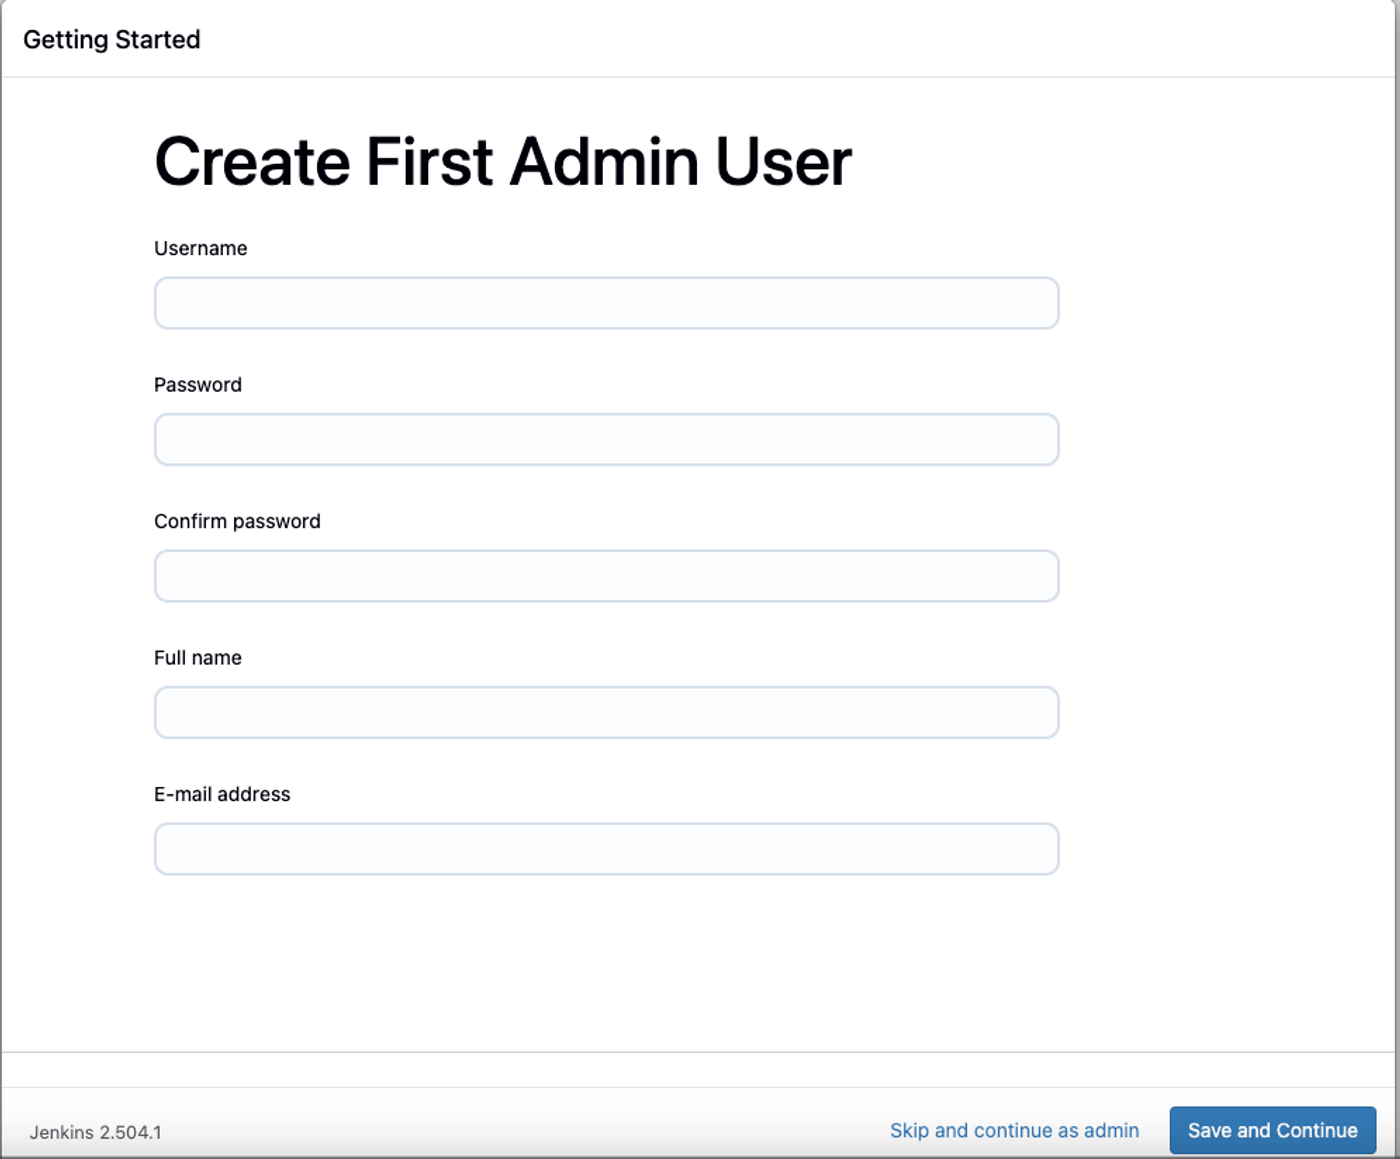Image resolution: width=1400 pixels, height=1159 pixels.
Task: Focus the E-mail address field
Action: (606, 849)
